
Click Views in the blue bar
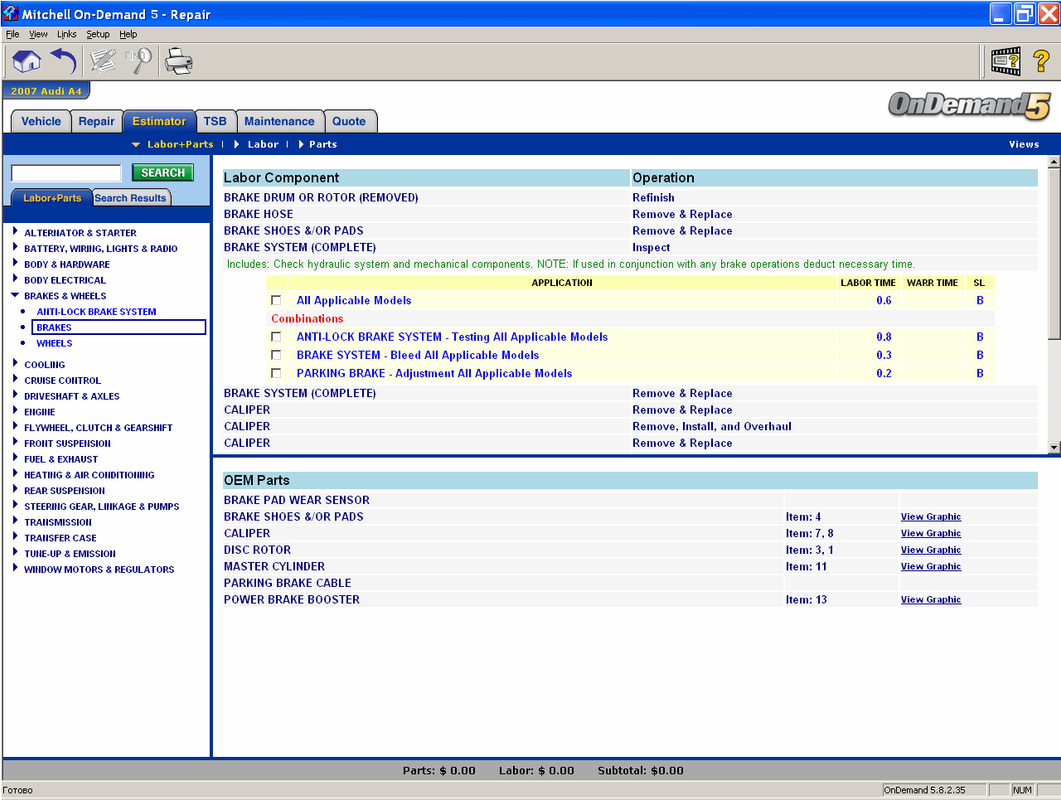tap(1024, 144)
